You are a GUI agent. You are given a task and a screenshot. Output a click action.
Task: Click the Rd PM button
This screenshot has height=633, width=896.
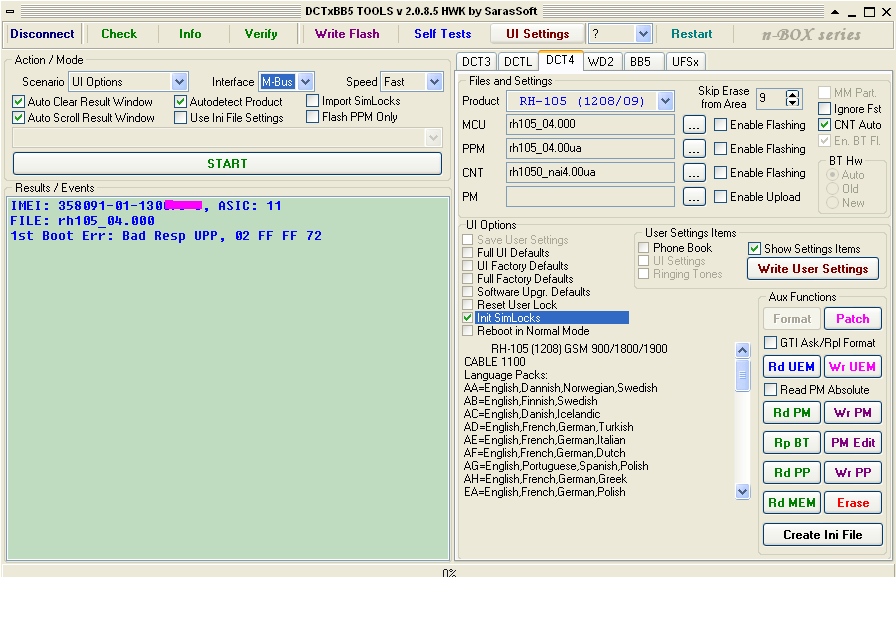pyautogui.click(x=791, y=412)
